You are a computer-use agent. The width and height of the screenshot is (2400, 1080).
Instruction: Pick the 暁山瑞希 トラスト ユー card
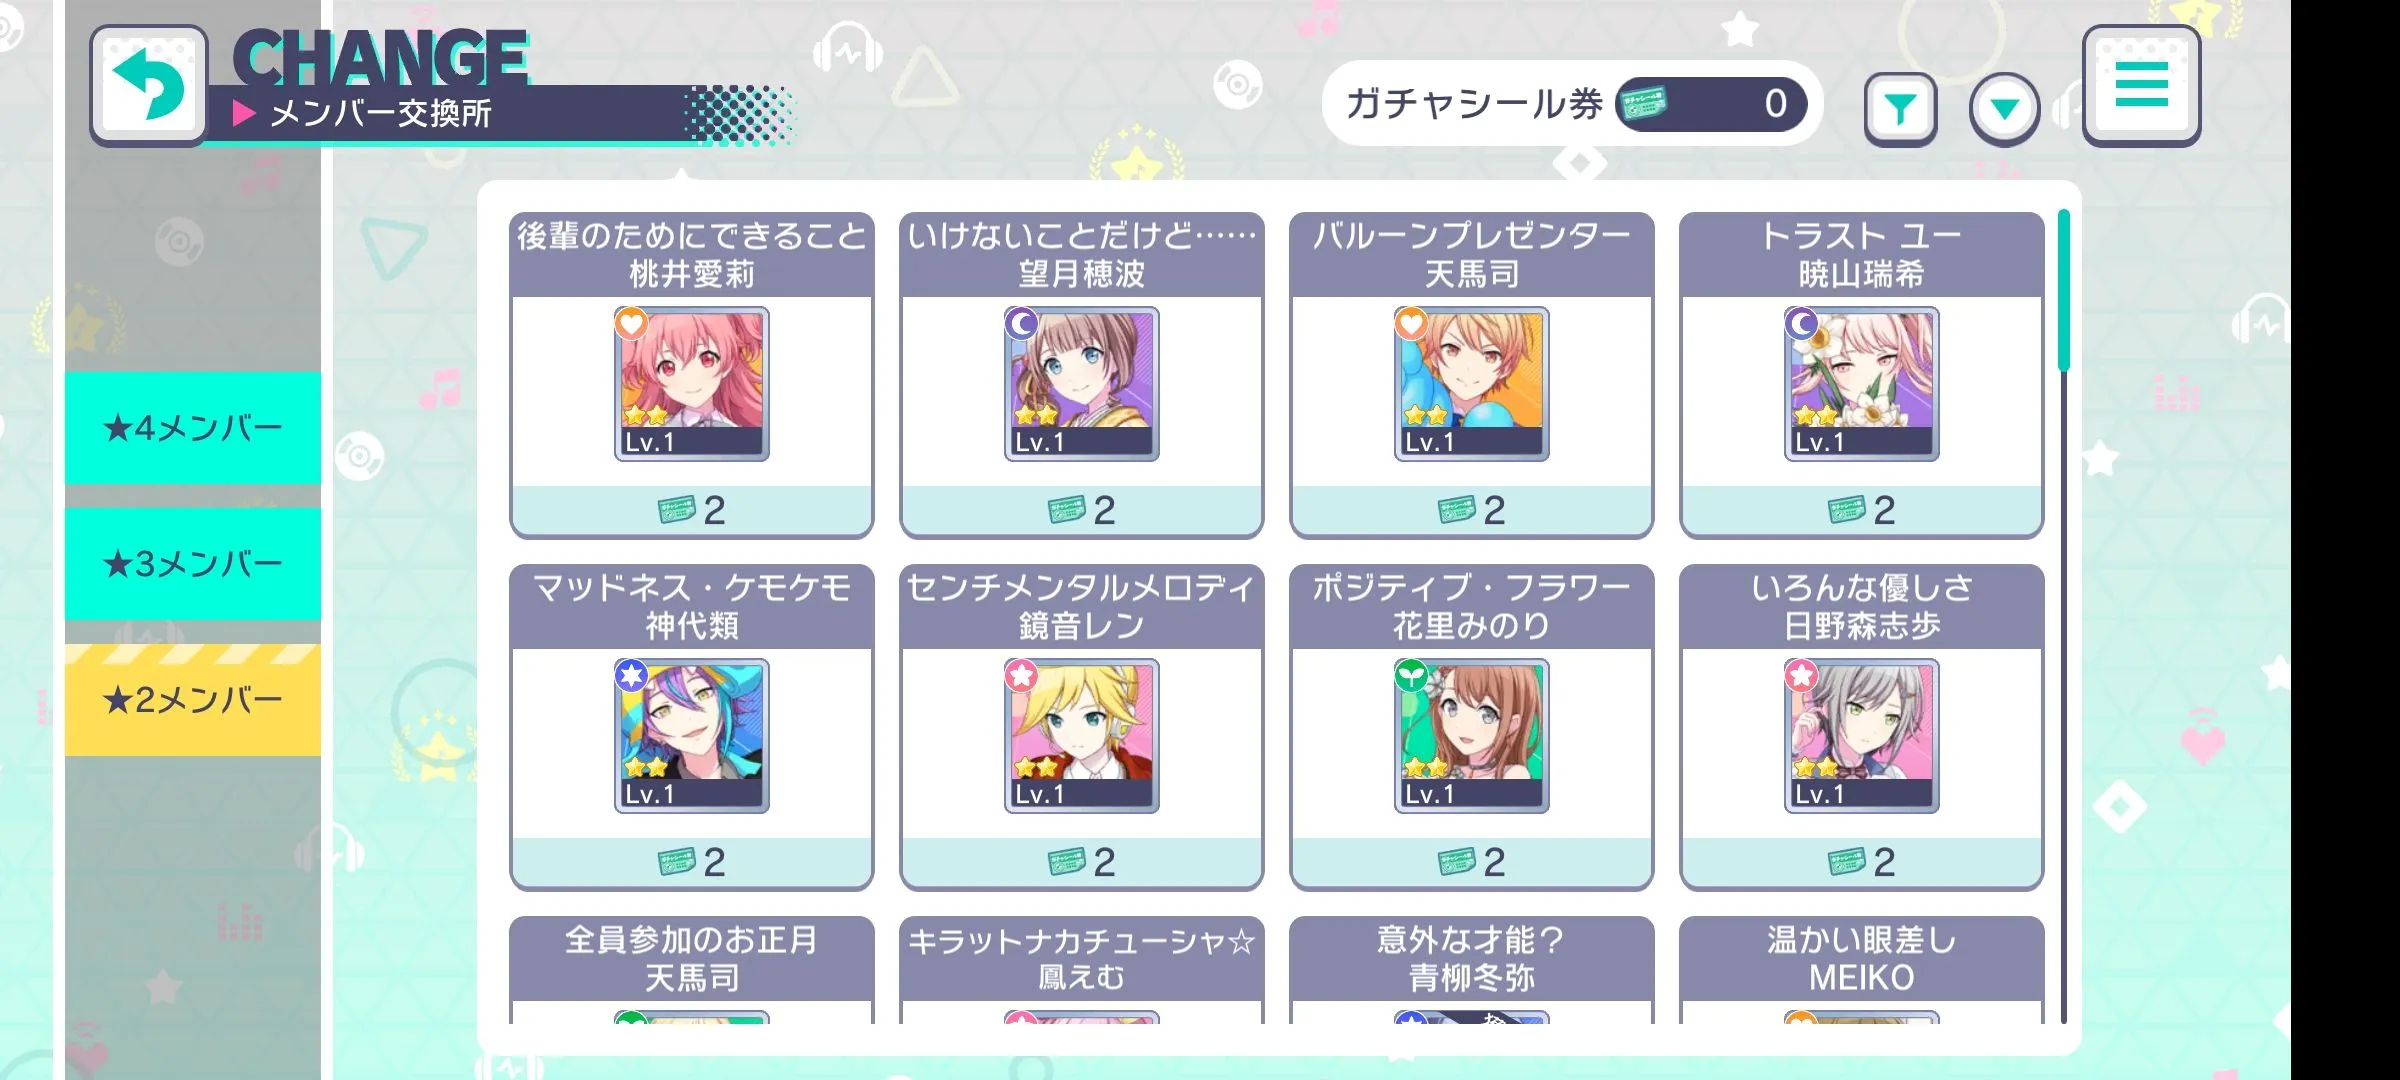(x=1862, y=384)
